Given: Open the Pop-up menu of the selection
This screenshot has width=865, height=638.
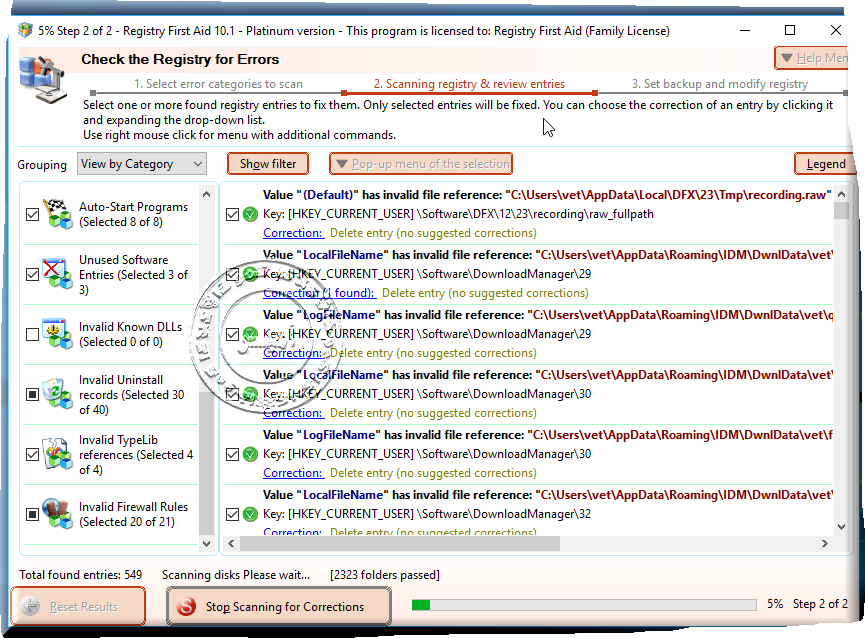Looking at the screenshot, I should [421, 164].
